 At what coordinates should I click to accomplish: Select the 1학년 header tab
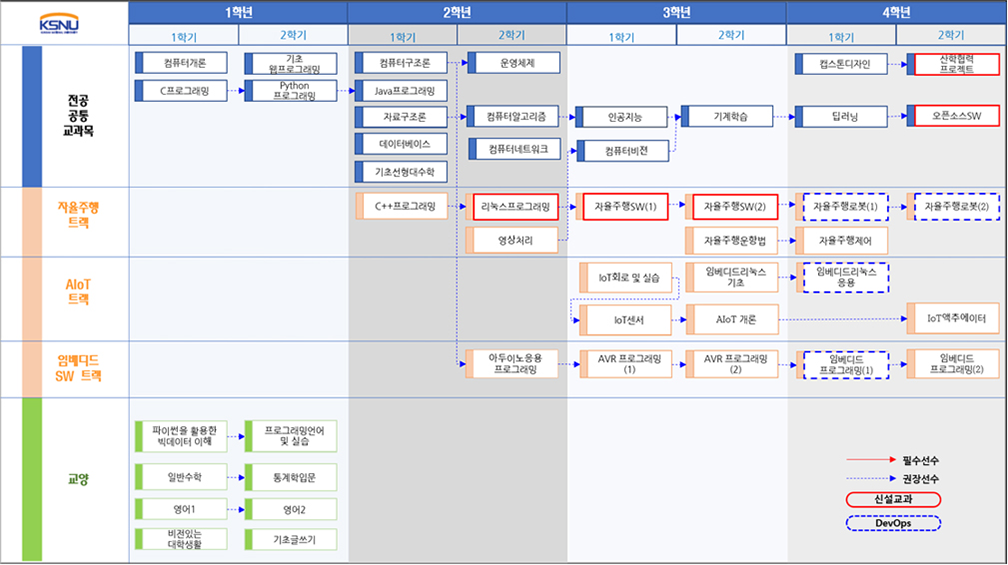point(238,12)
